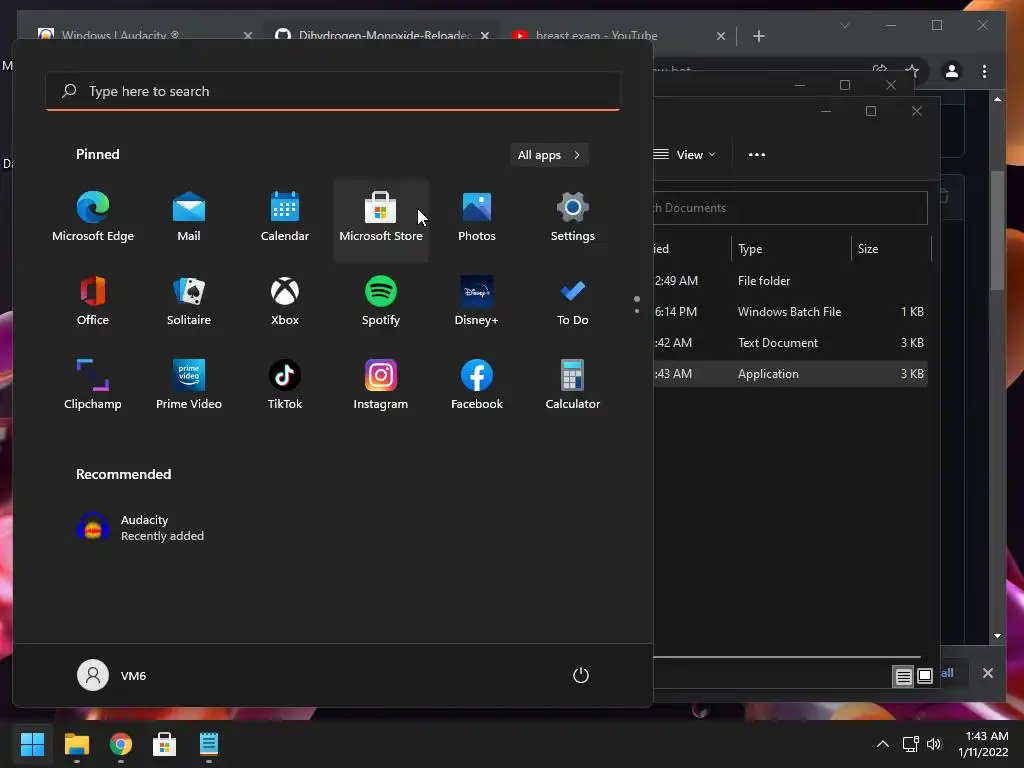Click the Windows Start button on taskbar
The image size is (1024, 768).
pyautogui.click(x=32, y=744)
